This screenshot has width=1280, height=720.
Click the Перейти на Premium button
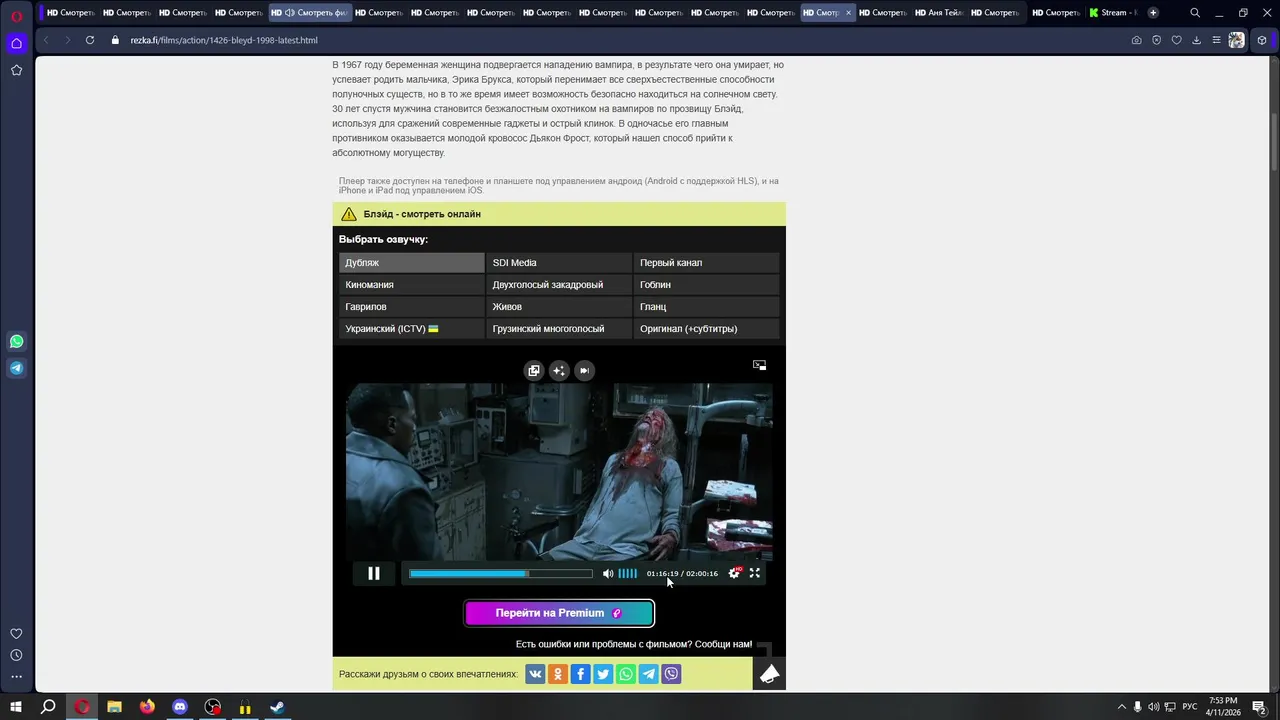click(559, 613)
